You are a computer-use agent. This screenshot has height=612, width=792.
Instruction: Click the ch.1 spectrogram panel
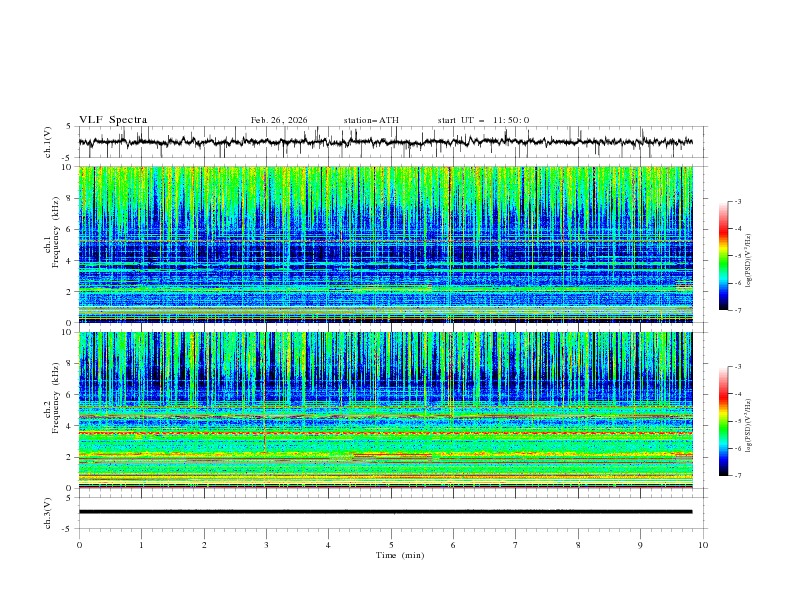point(386,244)
